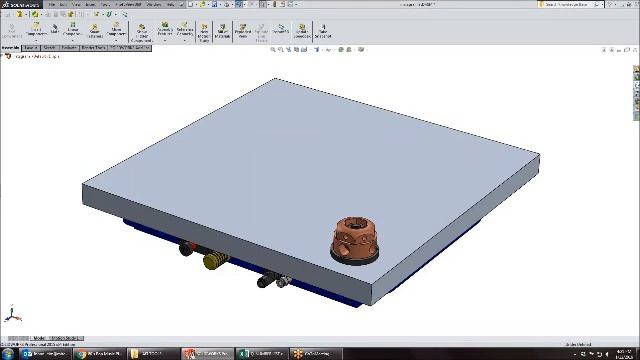This screenshot has width=640, height=360.
Task: Select the Model tab at bottom
Action: click(39, 338)
